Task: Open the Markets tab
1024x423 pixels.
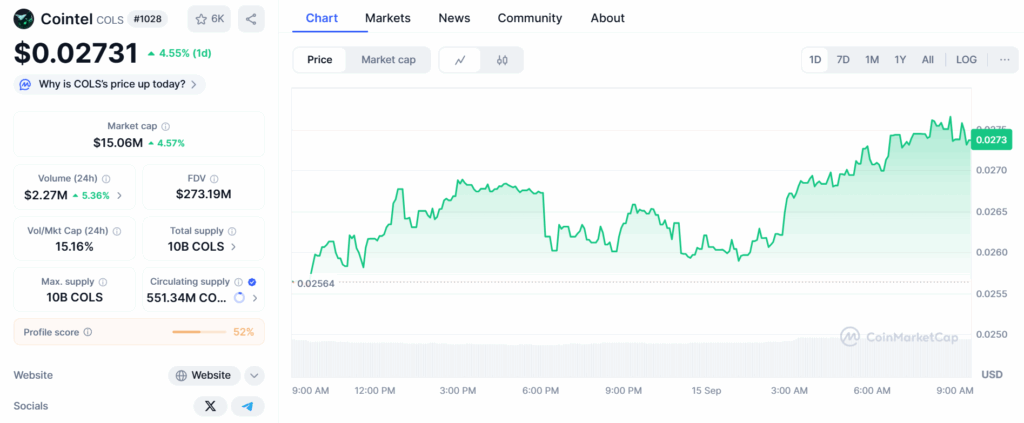Action: click(388, 18)
